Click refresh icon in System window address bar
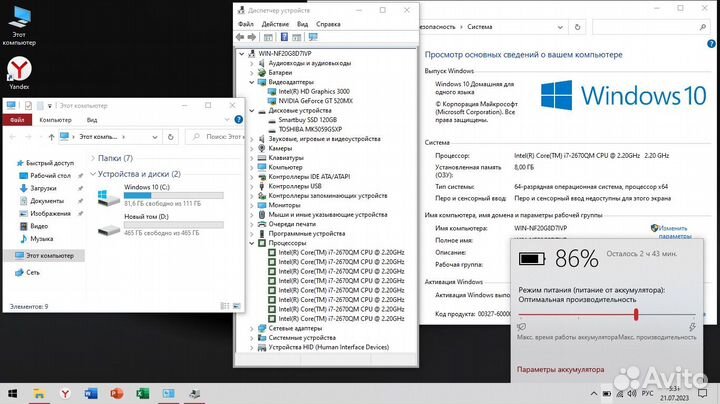 point(577,27)
